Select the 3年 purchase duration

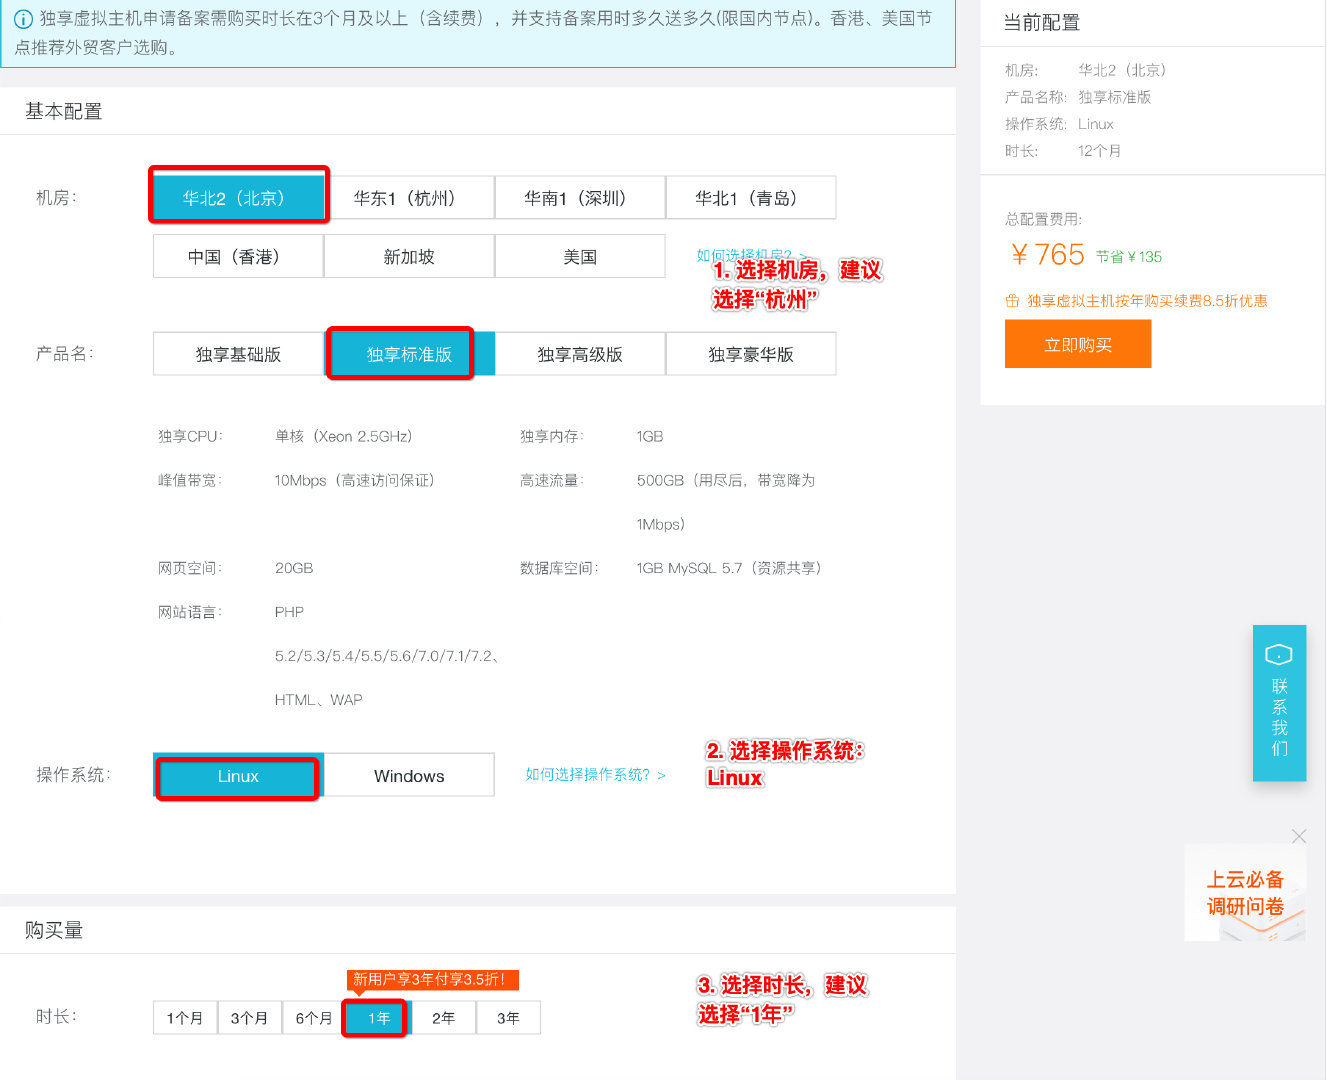[508, 1017]
